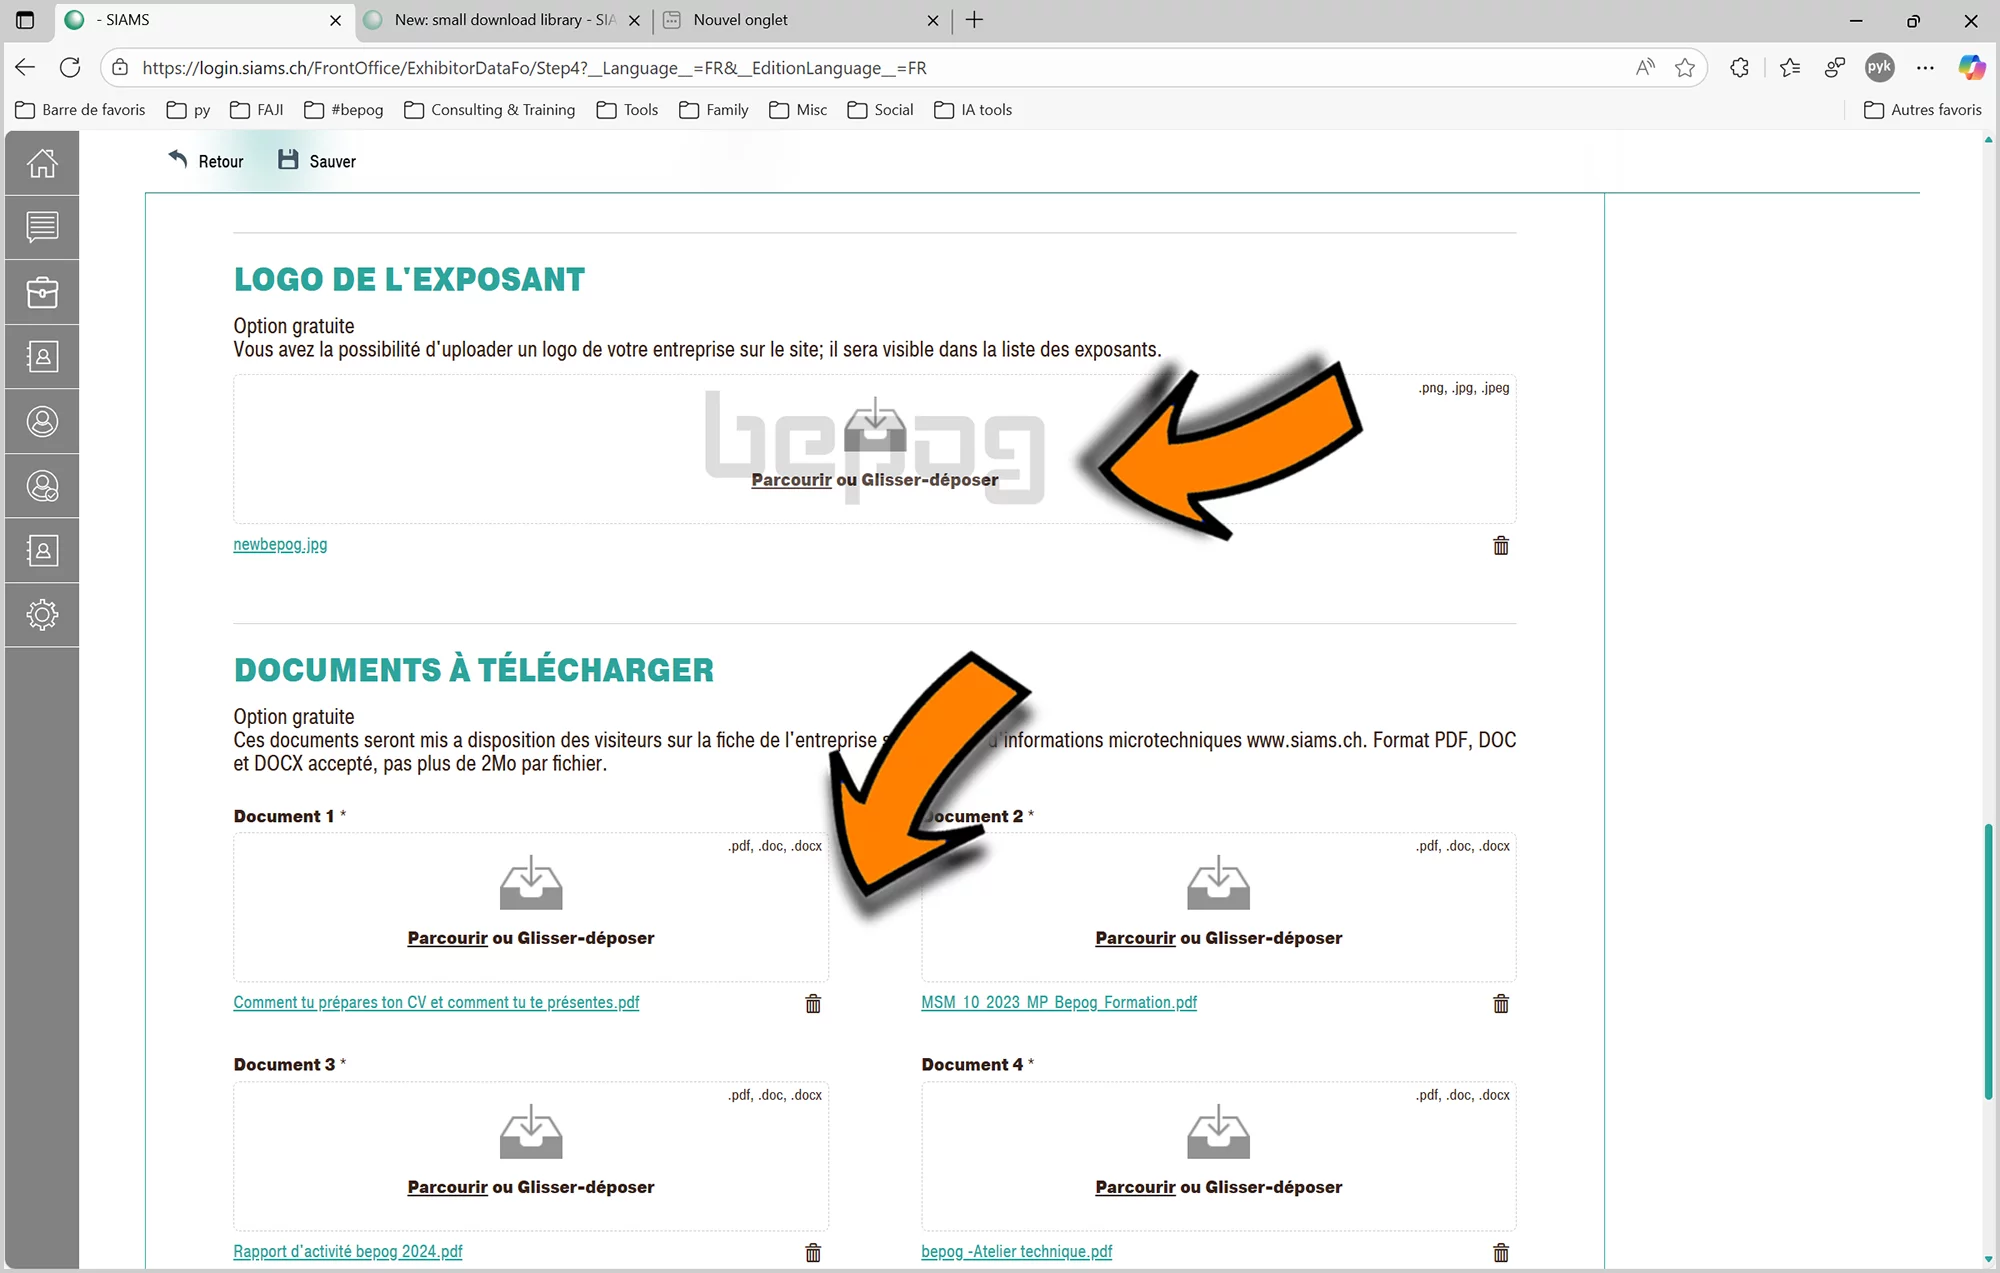Open the IA tools favorites folder
Viewport: 2000px width, 1273px height.
[973, 110]
